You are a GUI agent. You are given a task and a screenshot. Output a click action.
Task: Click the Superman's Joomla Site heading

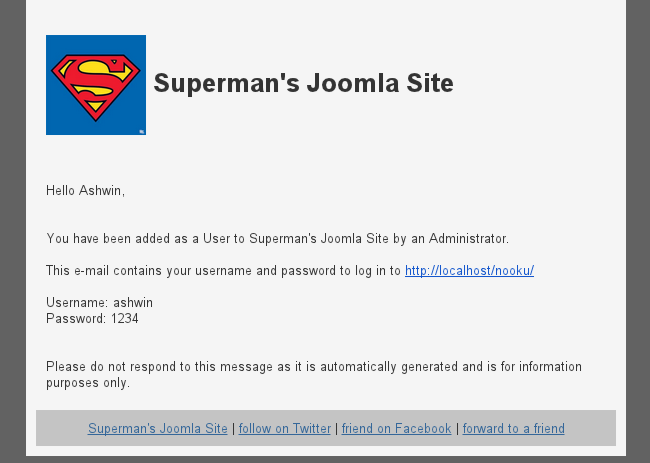coord(303,83)
